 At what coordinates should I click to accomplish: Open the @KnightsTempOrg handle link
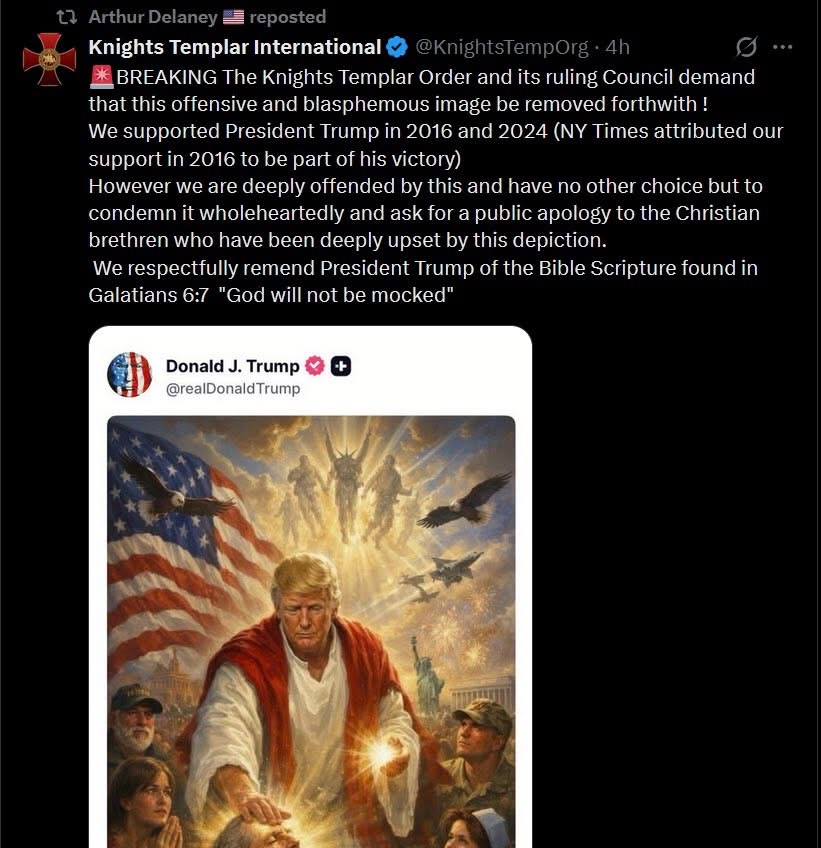pyautogui.click(x=503, y=47)
